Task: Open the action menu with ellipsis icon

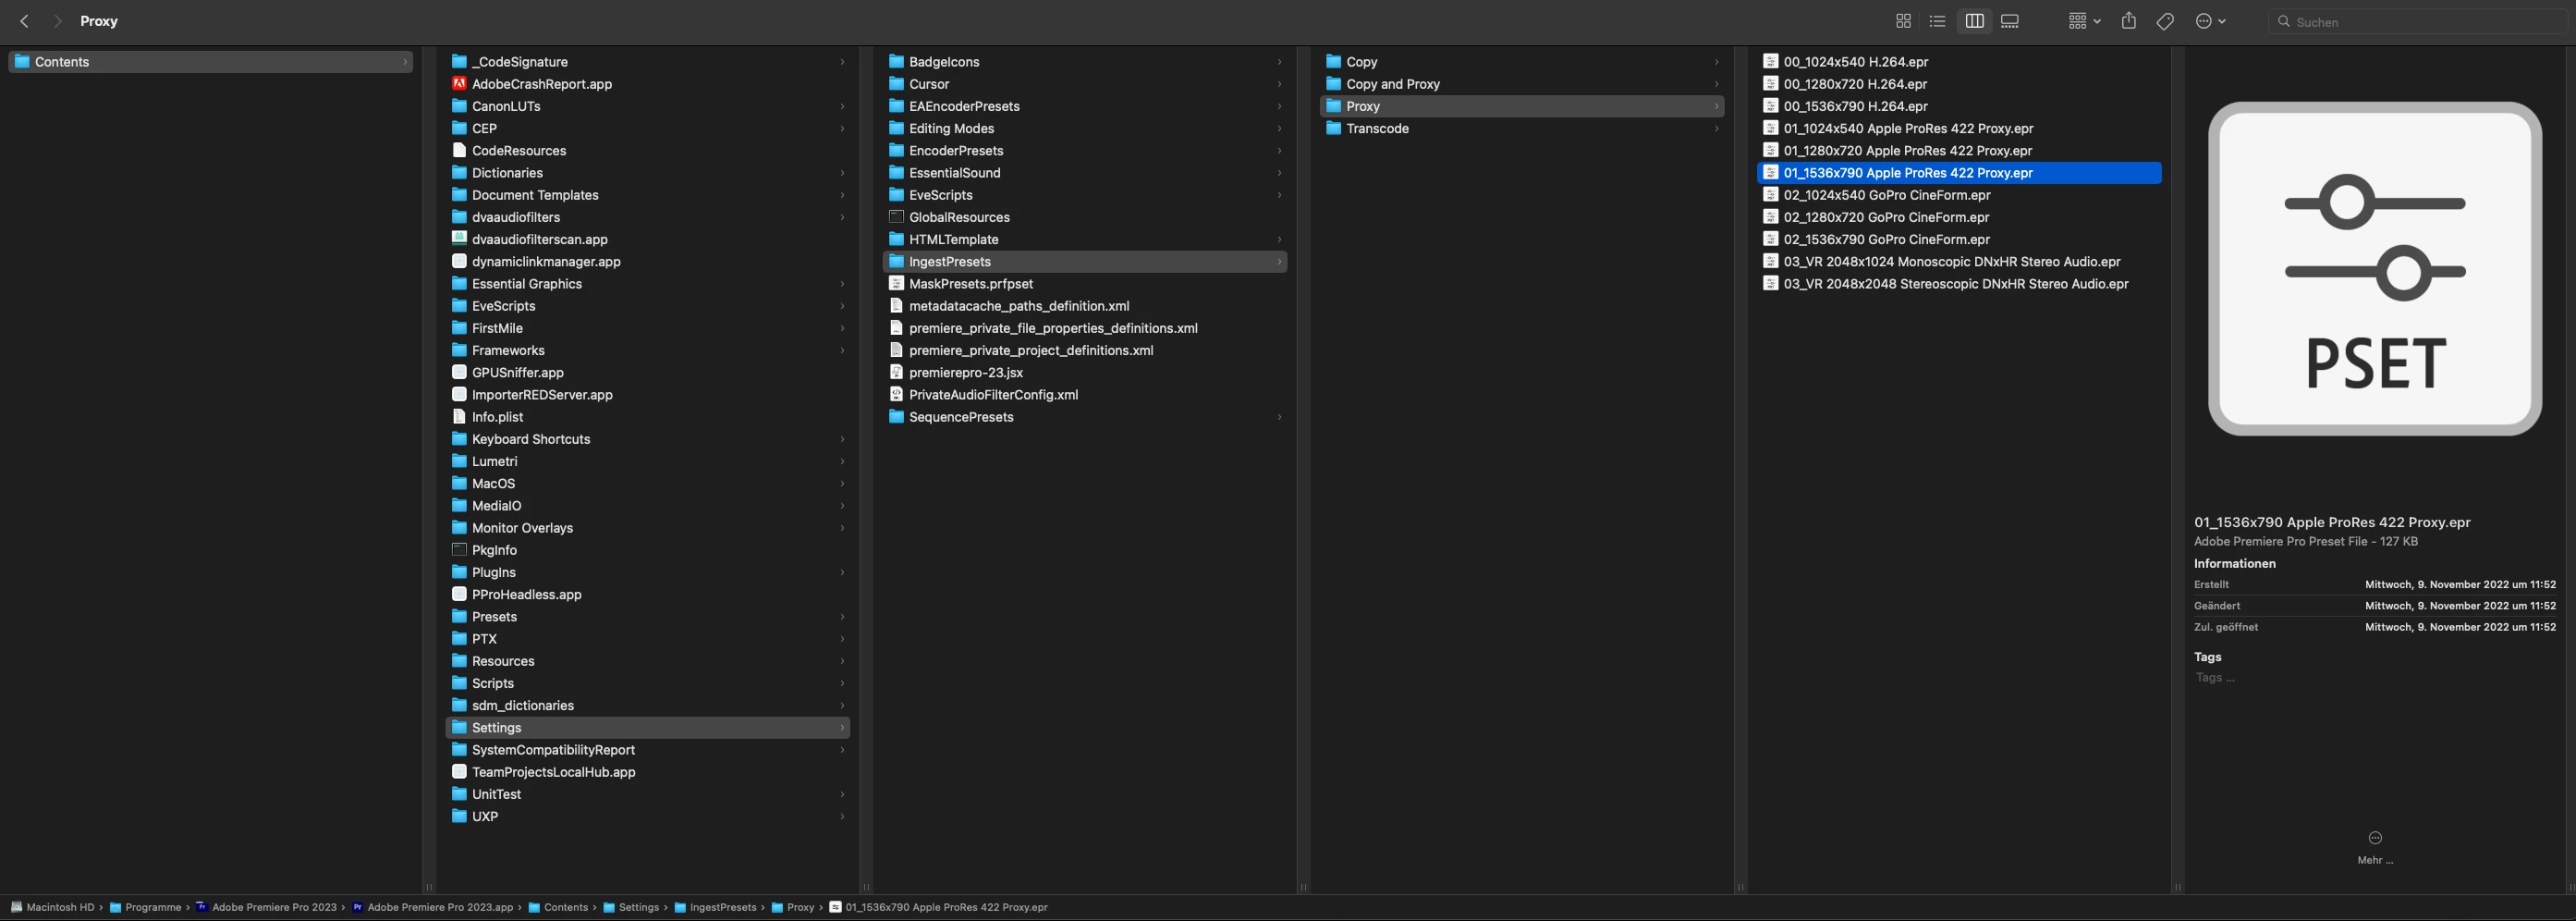Action: click(x=2210, y=21)
